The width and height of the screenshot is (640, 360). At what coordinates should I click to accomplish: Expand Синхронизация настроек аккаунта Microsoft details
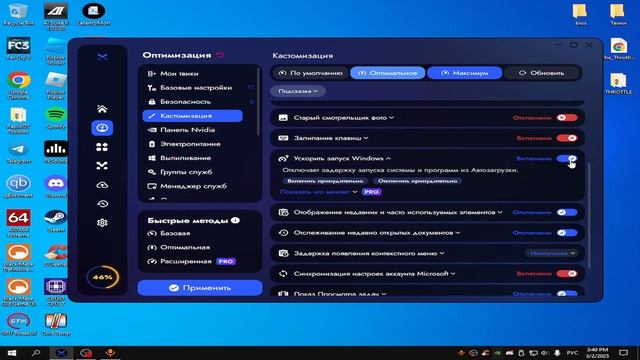point(453,273)
